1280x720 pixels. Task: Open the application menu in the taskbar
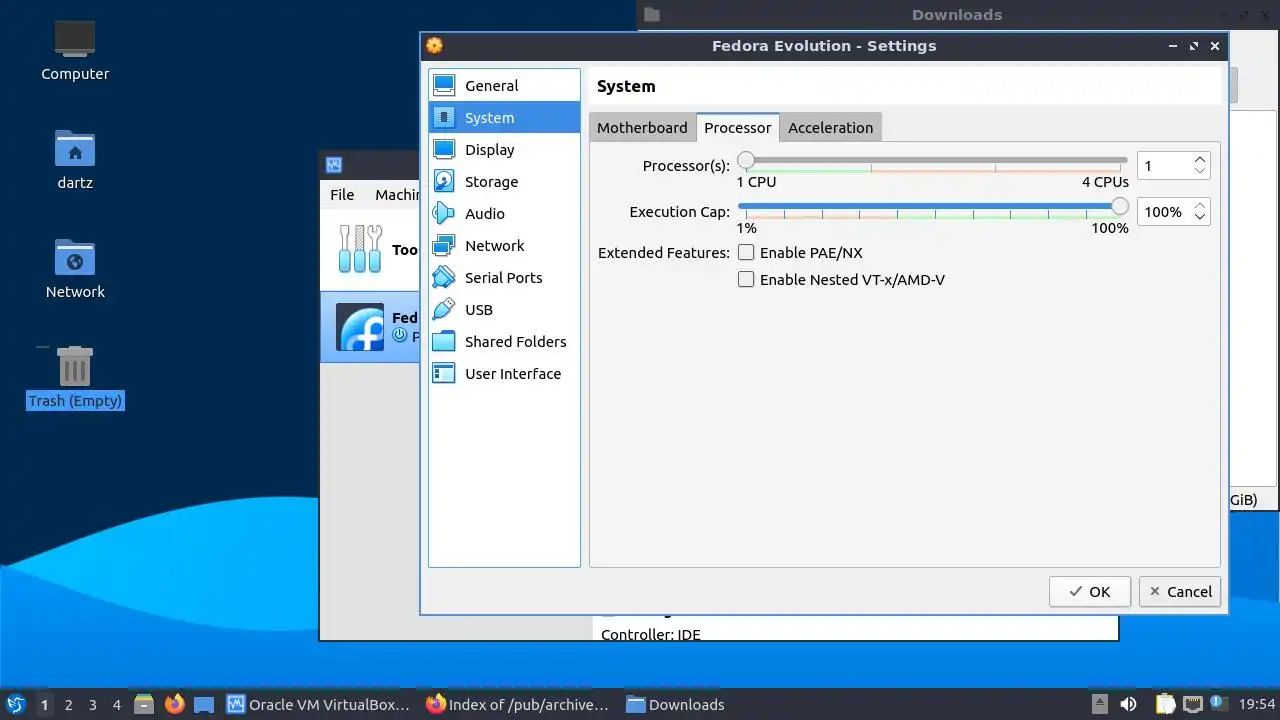click(15, 704)
